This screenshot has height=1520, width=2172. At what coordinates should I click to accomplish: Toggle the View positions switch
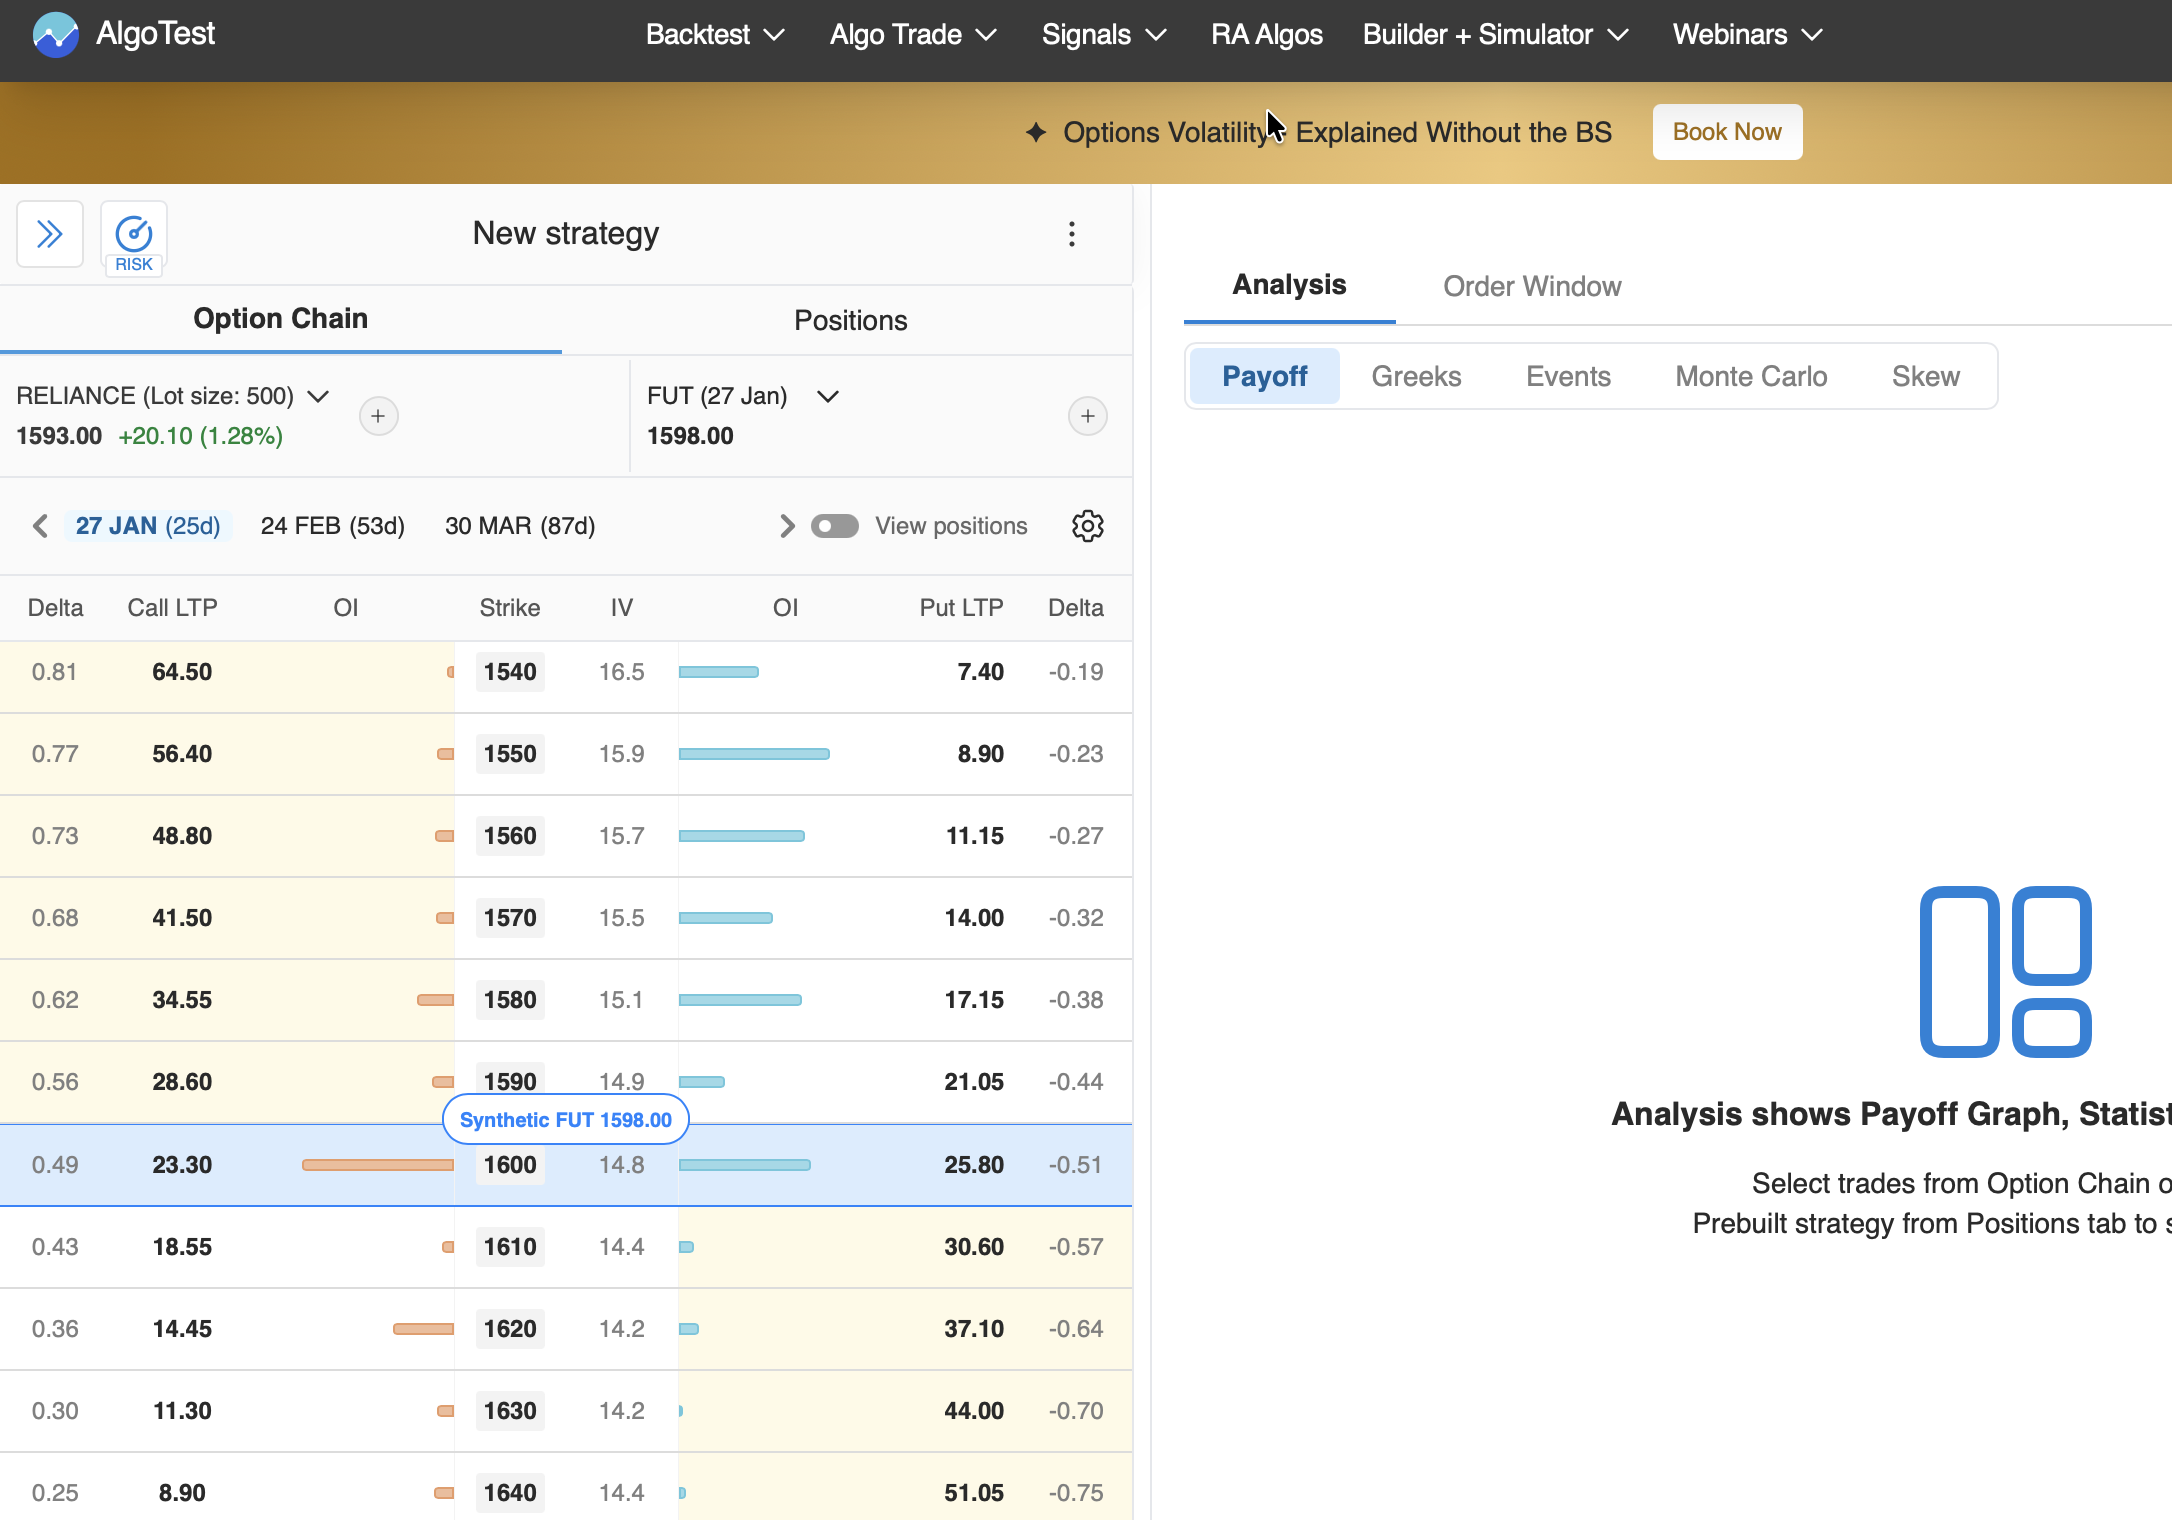pos(834,526)
